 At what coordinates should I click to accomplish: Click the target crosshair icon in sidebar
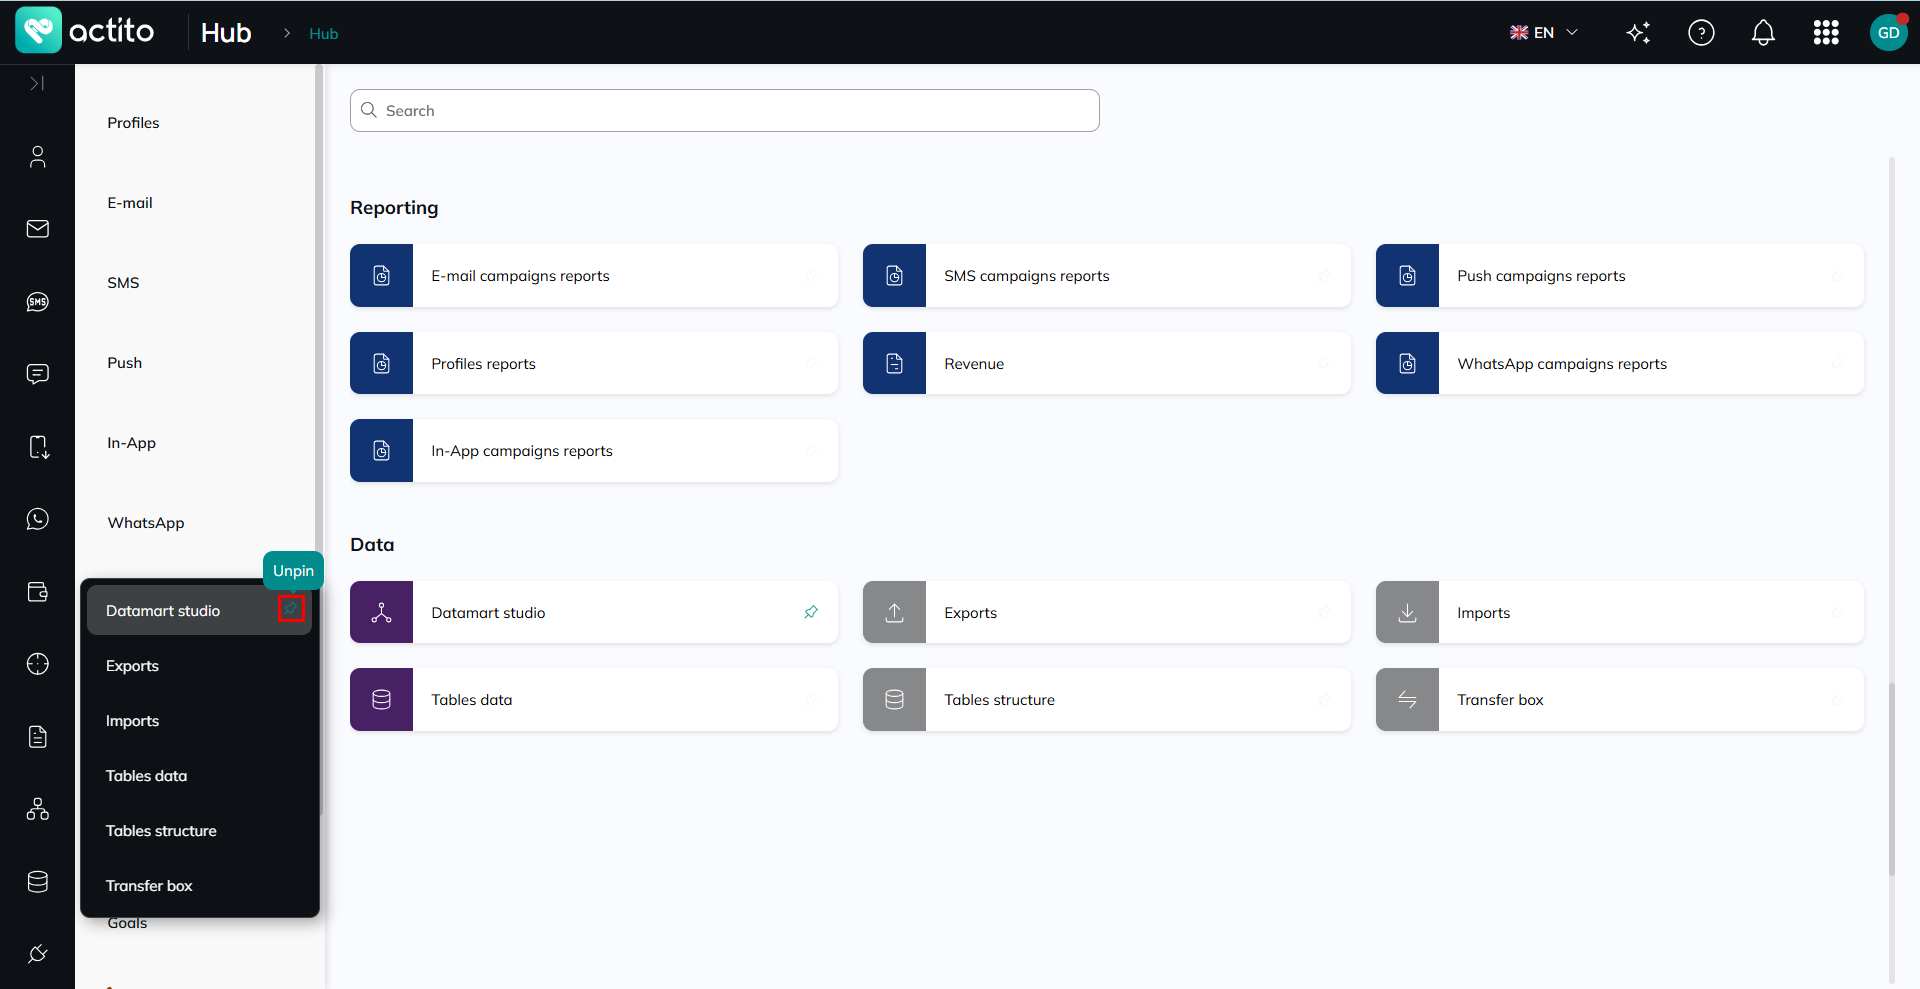pos(37,664)
